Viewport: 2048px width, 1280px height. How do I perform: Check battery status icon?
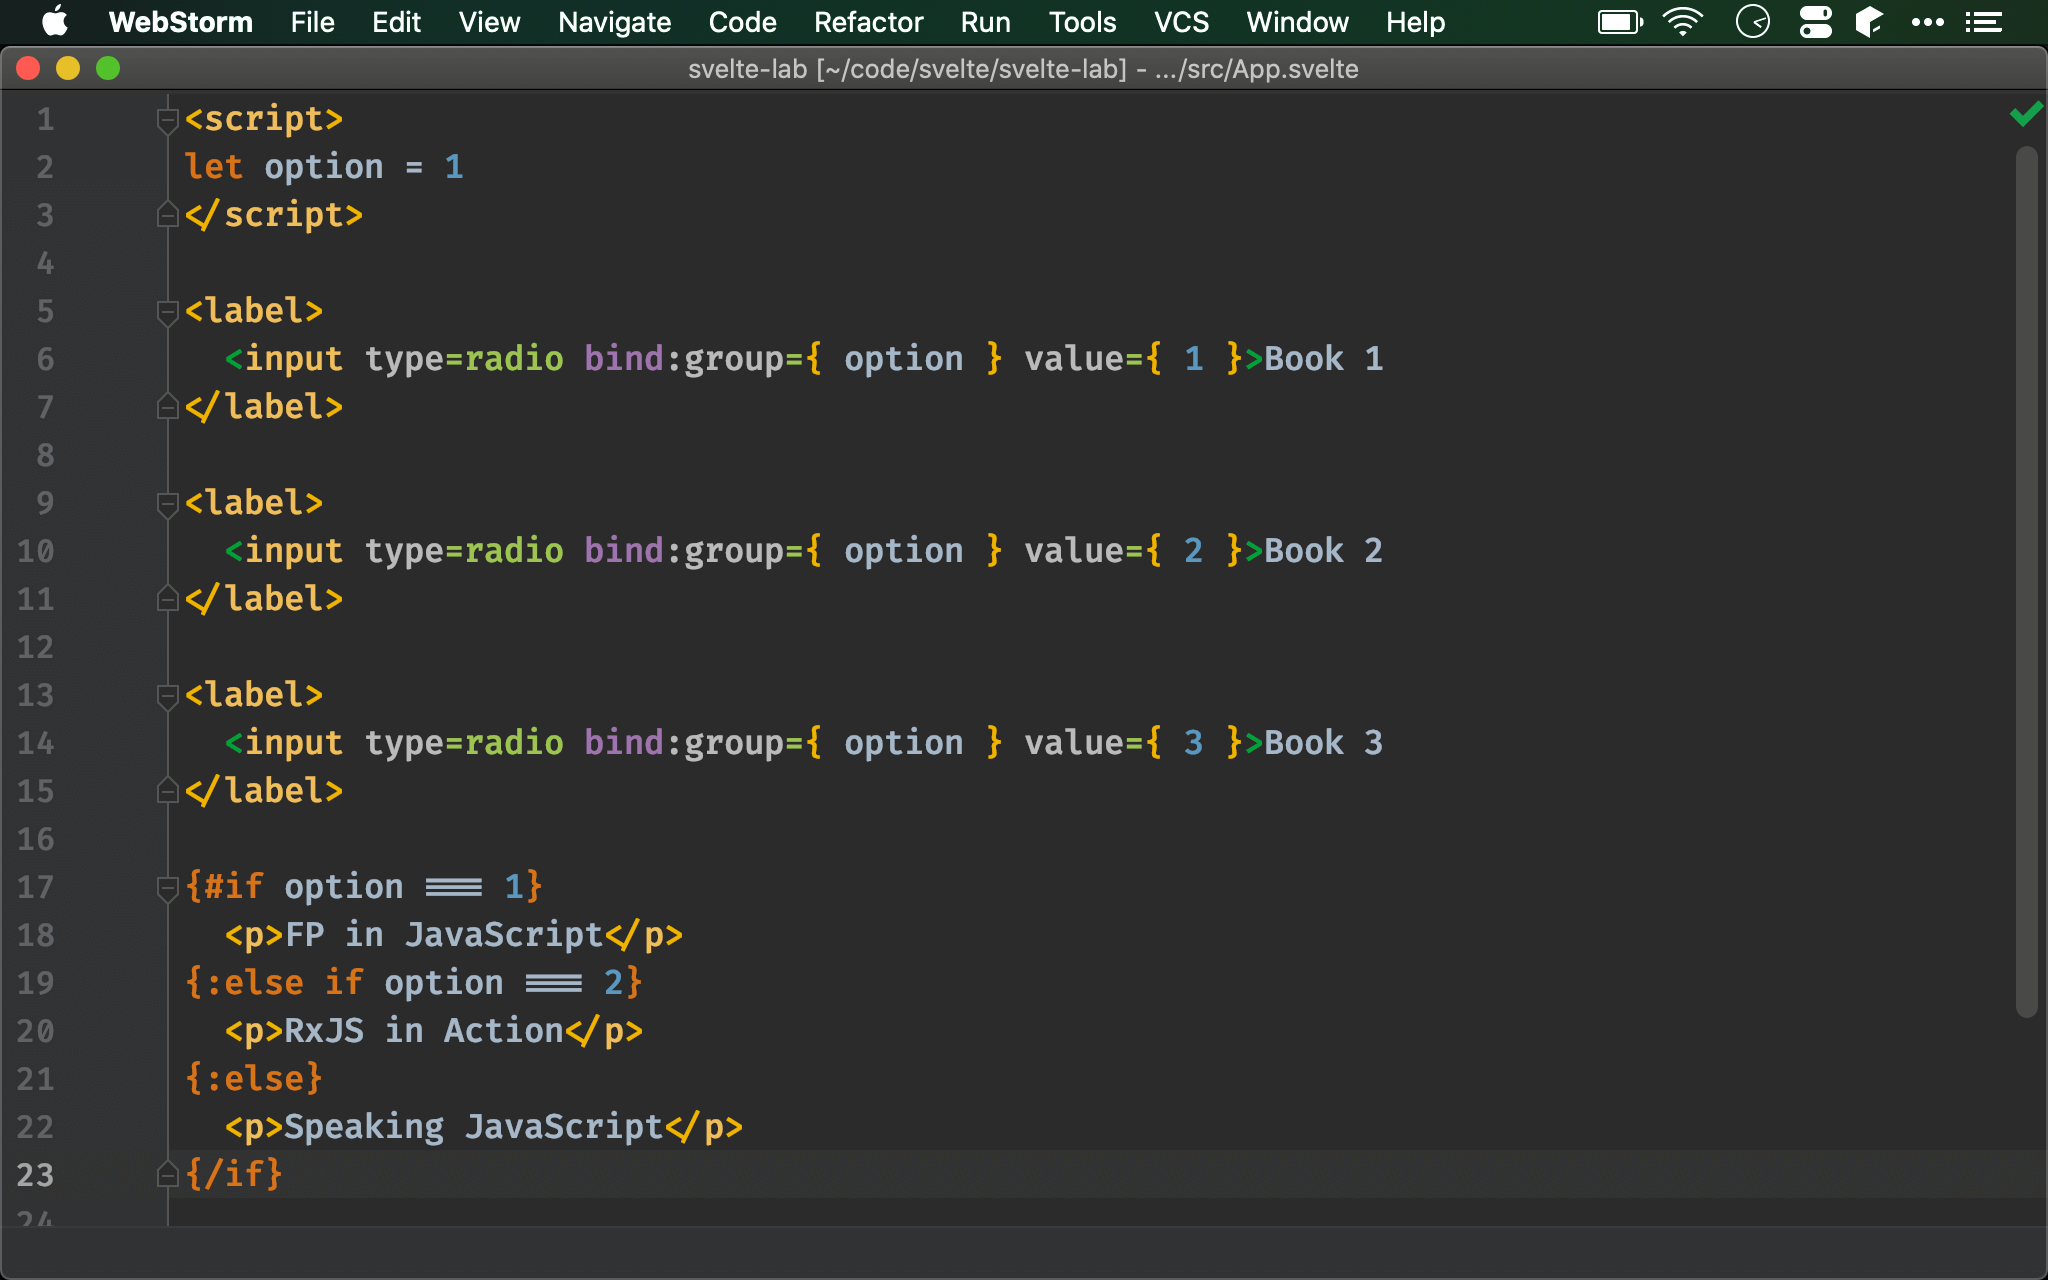pyautogui.click(x=1620, y=22)
